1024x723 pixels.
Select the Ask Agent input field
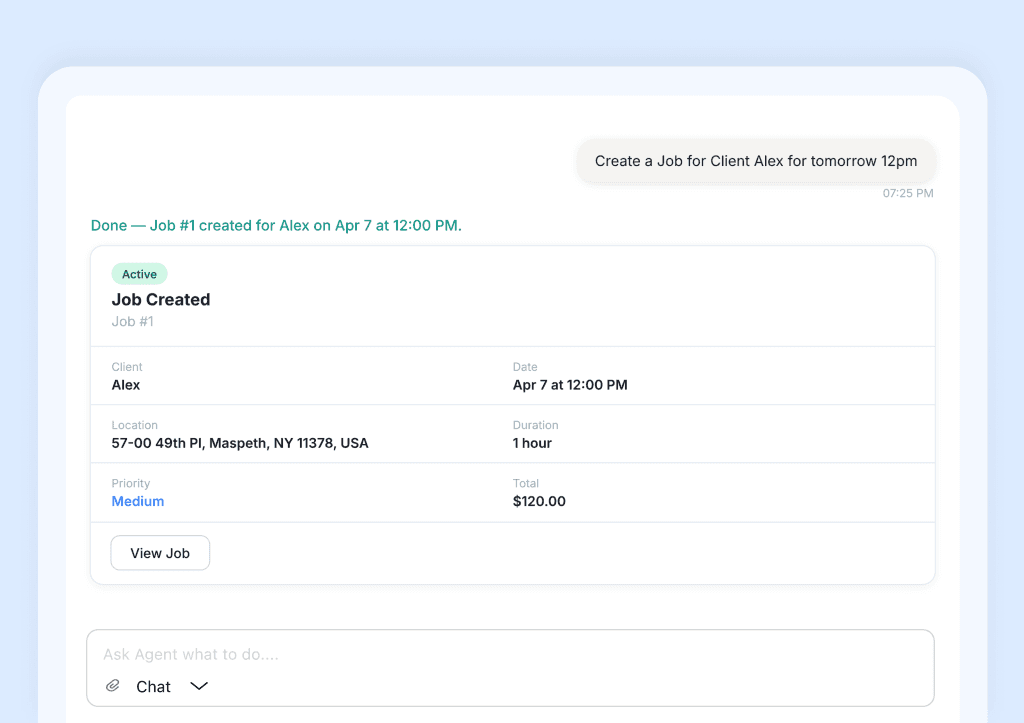pos(400,655)
